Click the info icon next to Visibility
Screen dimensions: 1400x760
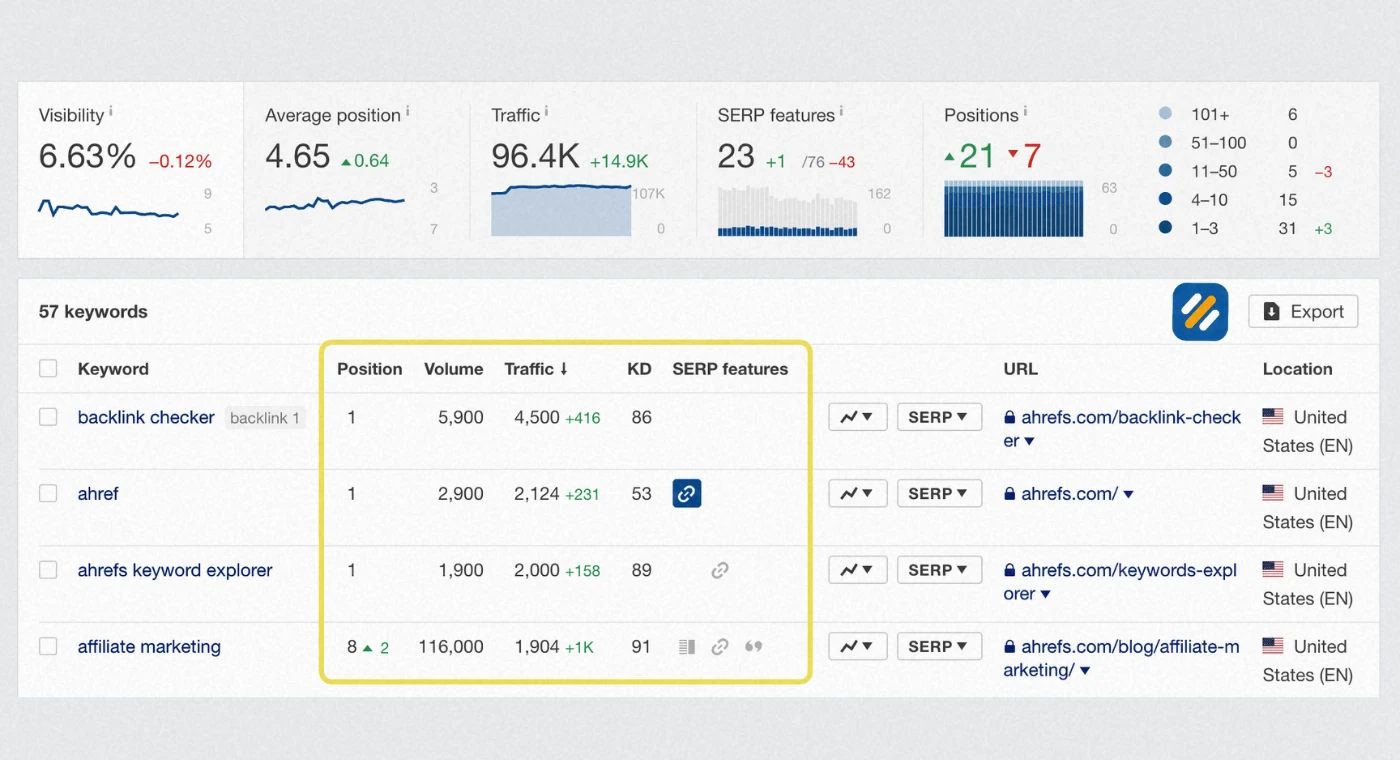(110, 110)
